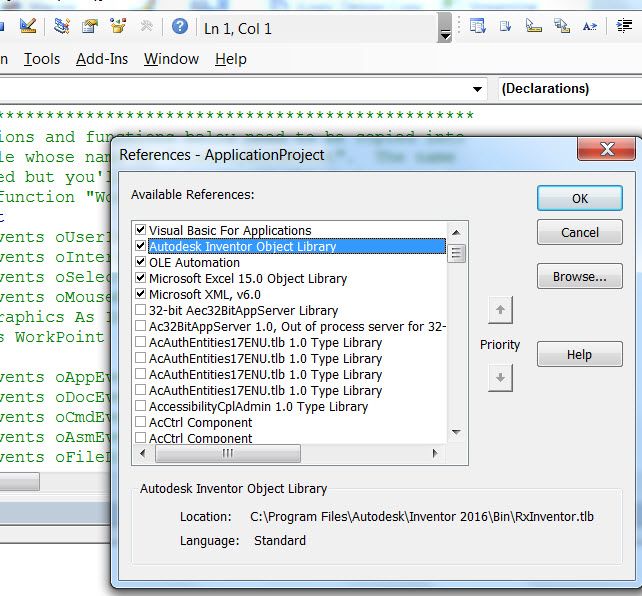
Task: Open the Properties Window icon
Action: click(90, 27)
